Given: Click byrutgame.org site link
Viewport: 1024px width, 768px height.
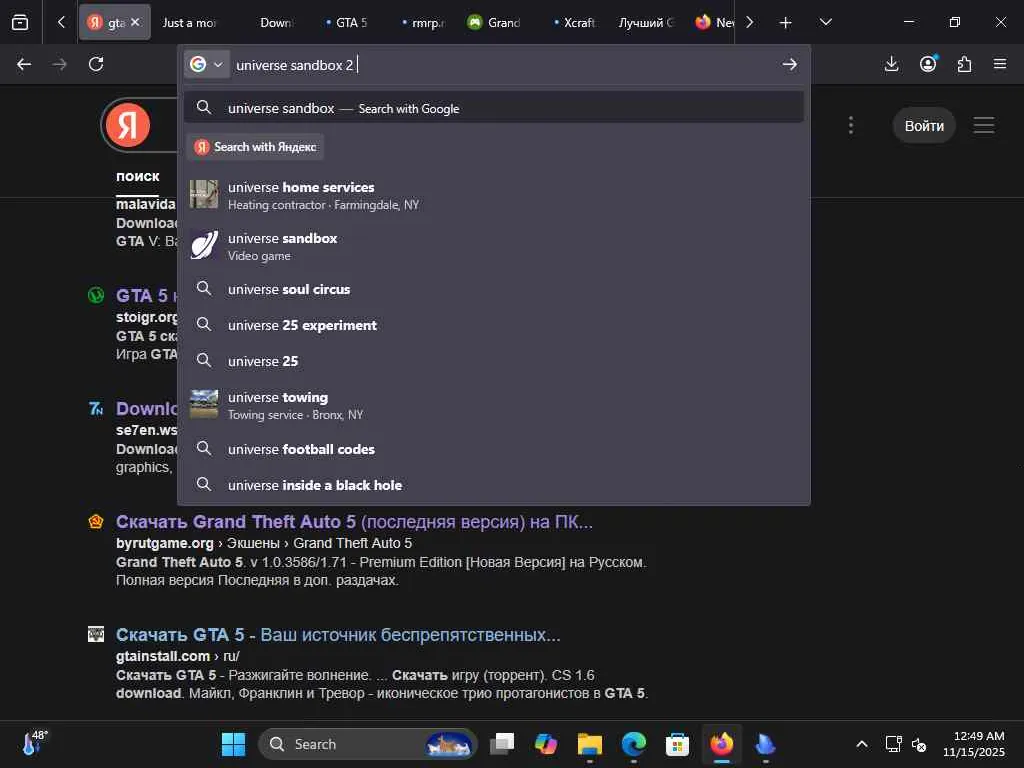Looking at the screenshot, I should [x=165, y=543].
